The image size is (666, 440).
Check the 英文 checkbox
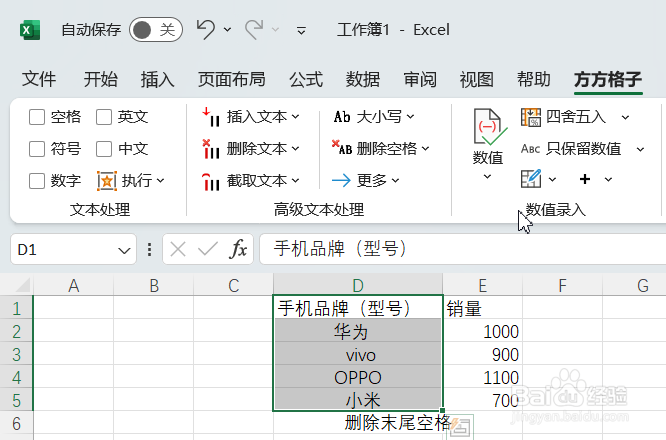[x=104, y=117]
